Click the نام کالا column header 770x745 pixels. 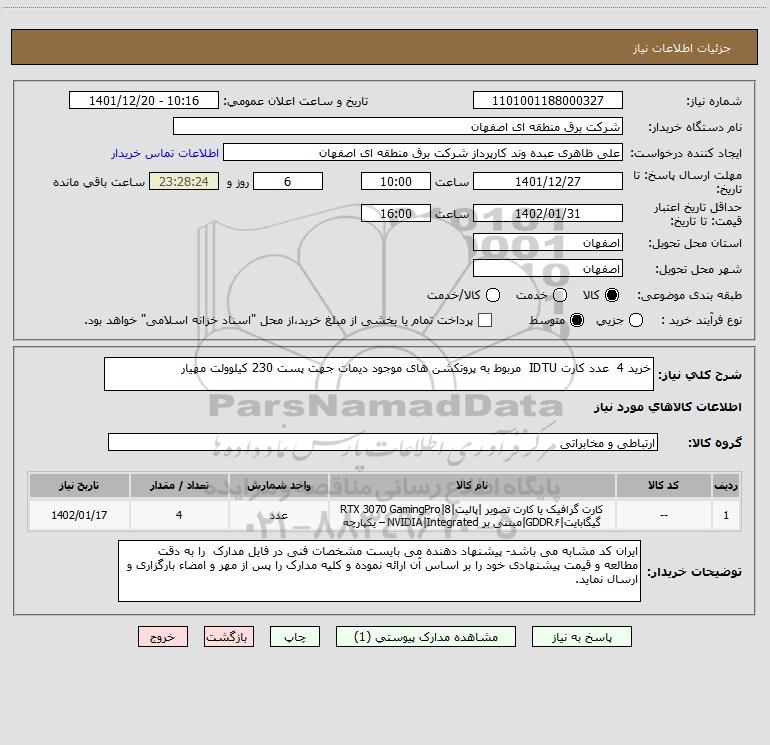coord(472,486)
